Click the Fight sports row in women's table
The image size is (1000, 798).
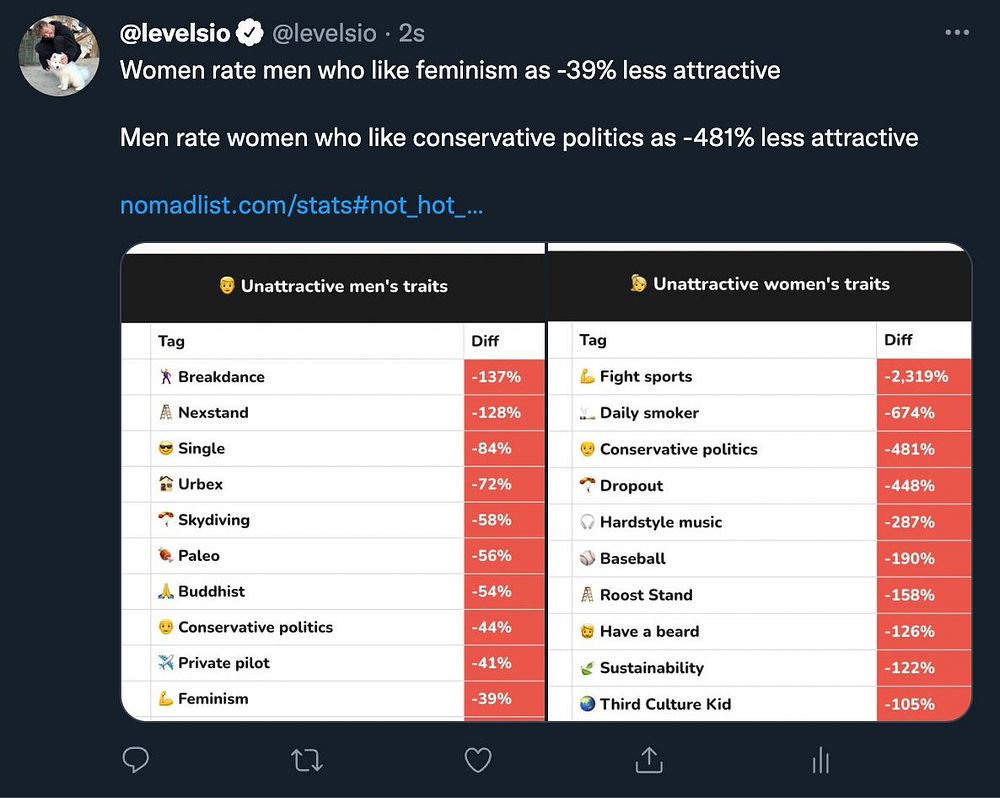[x=646, y=377]
